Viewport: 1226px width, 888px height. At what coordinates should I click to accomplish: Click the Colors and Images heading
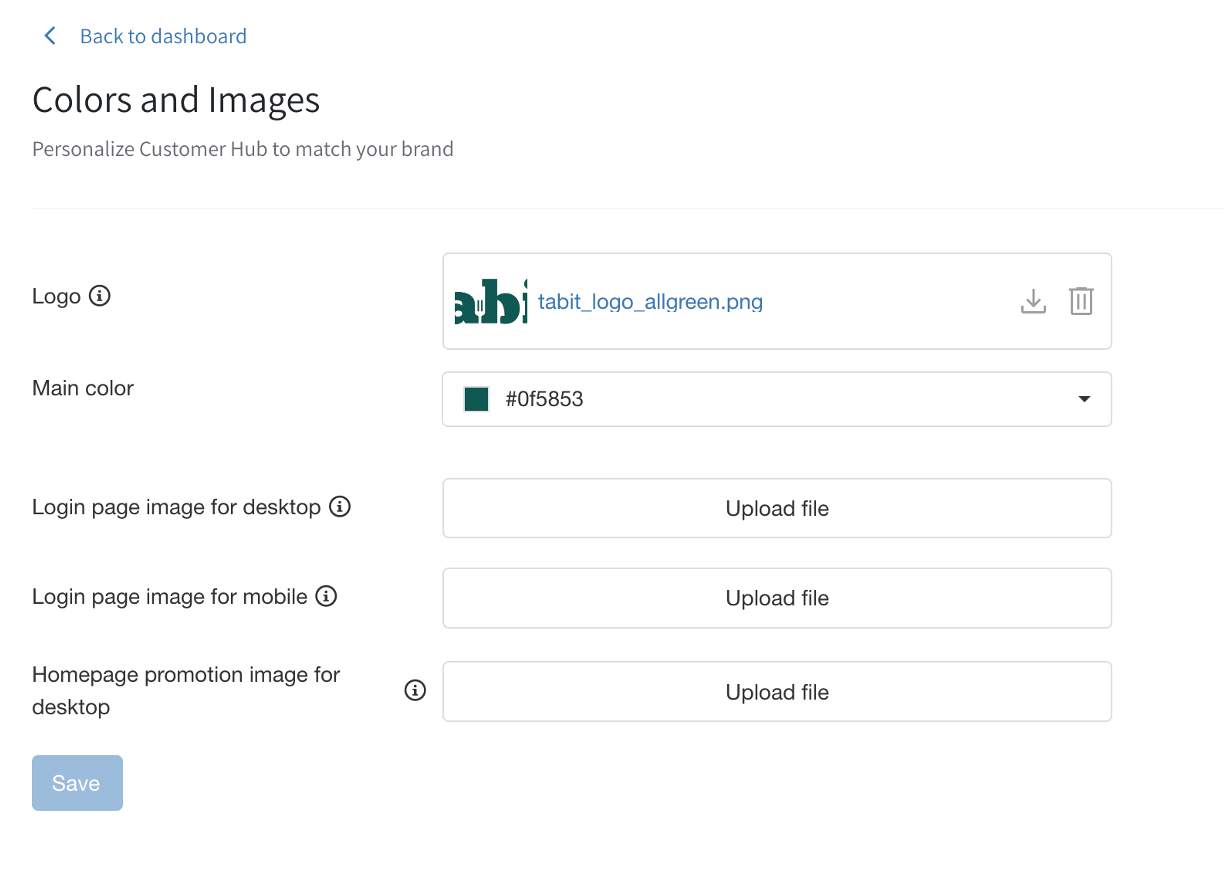pos(176,100)
